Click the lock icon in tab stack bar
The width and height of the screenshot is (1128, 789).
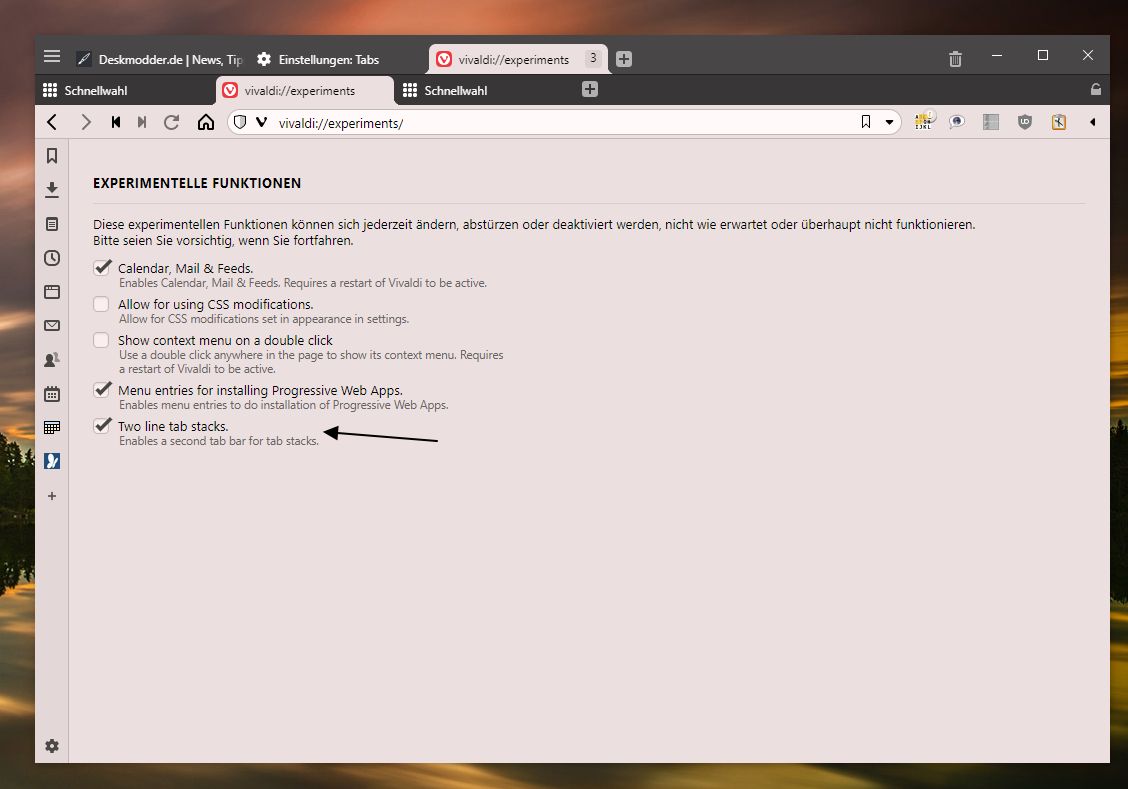click(1096, 89)
